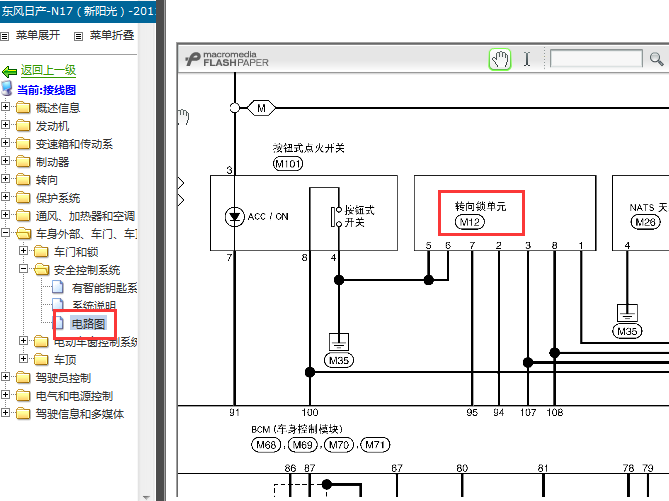
Task: Expand the 车门和锁 subfolder node
Action: click(x=23, y=250)
